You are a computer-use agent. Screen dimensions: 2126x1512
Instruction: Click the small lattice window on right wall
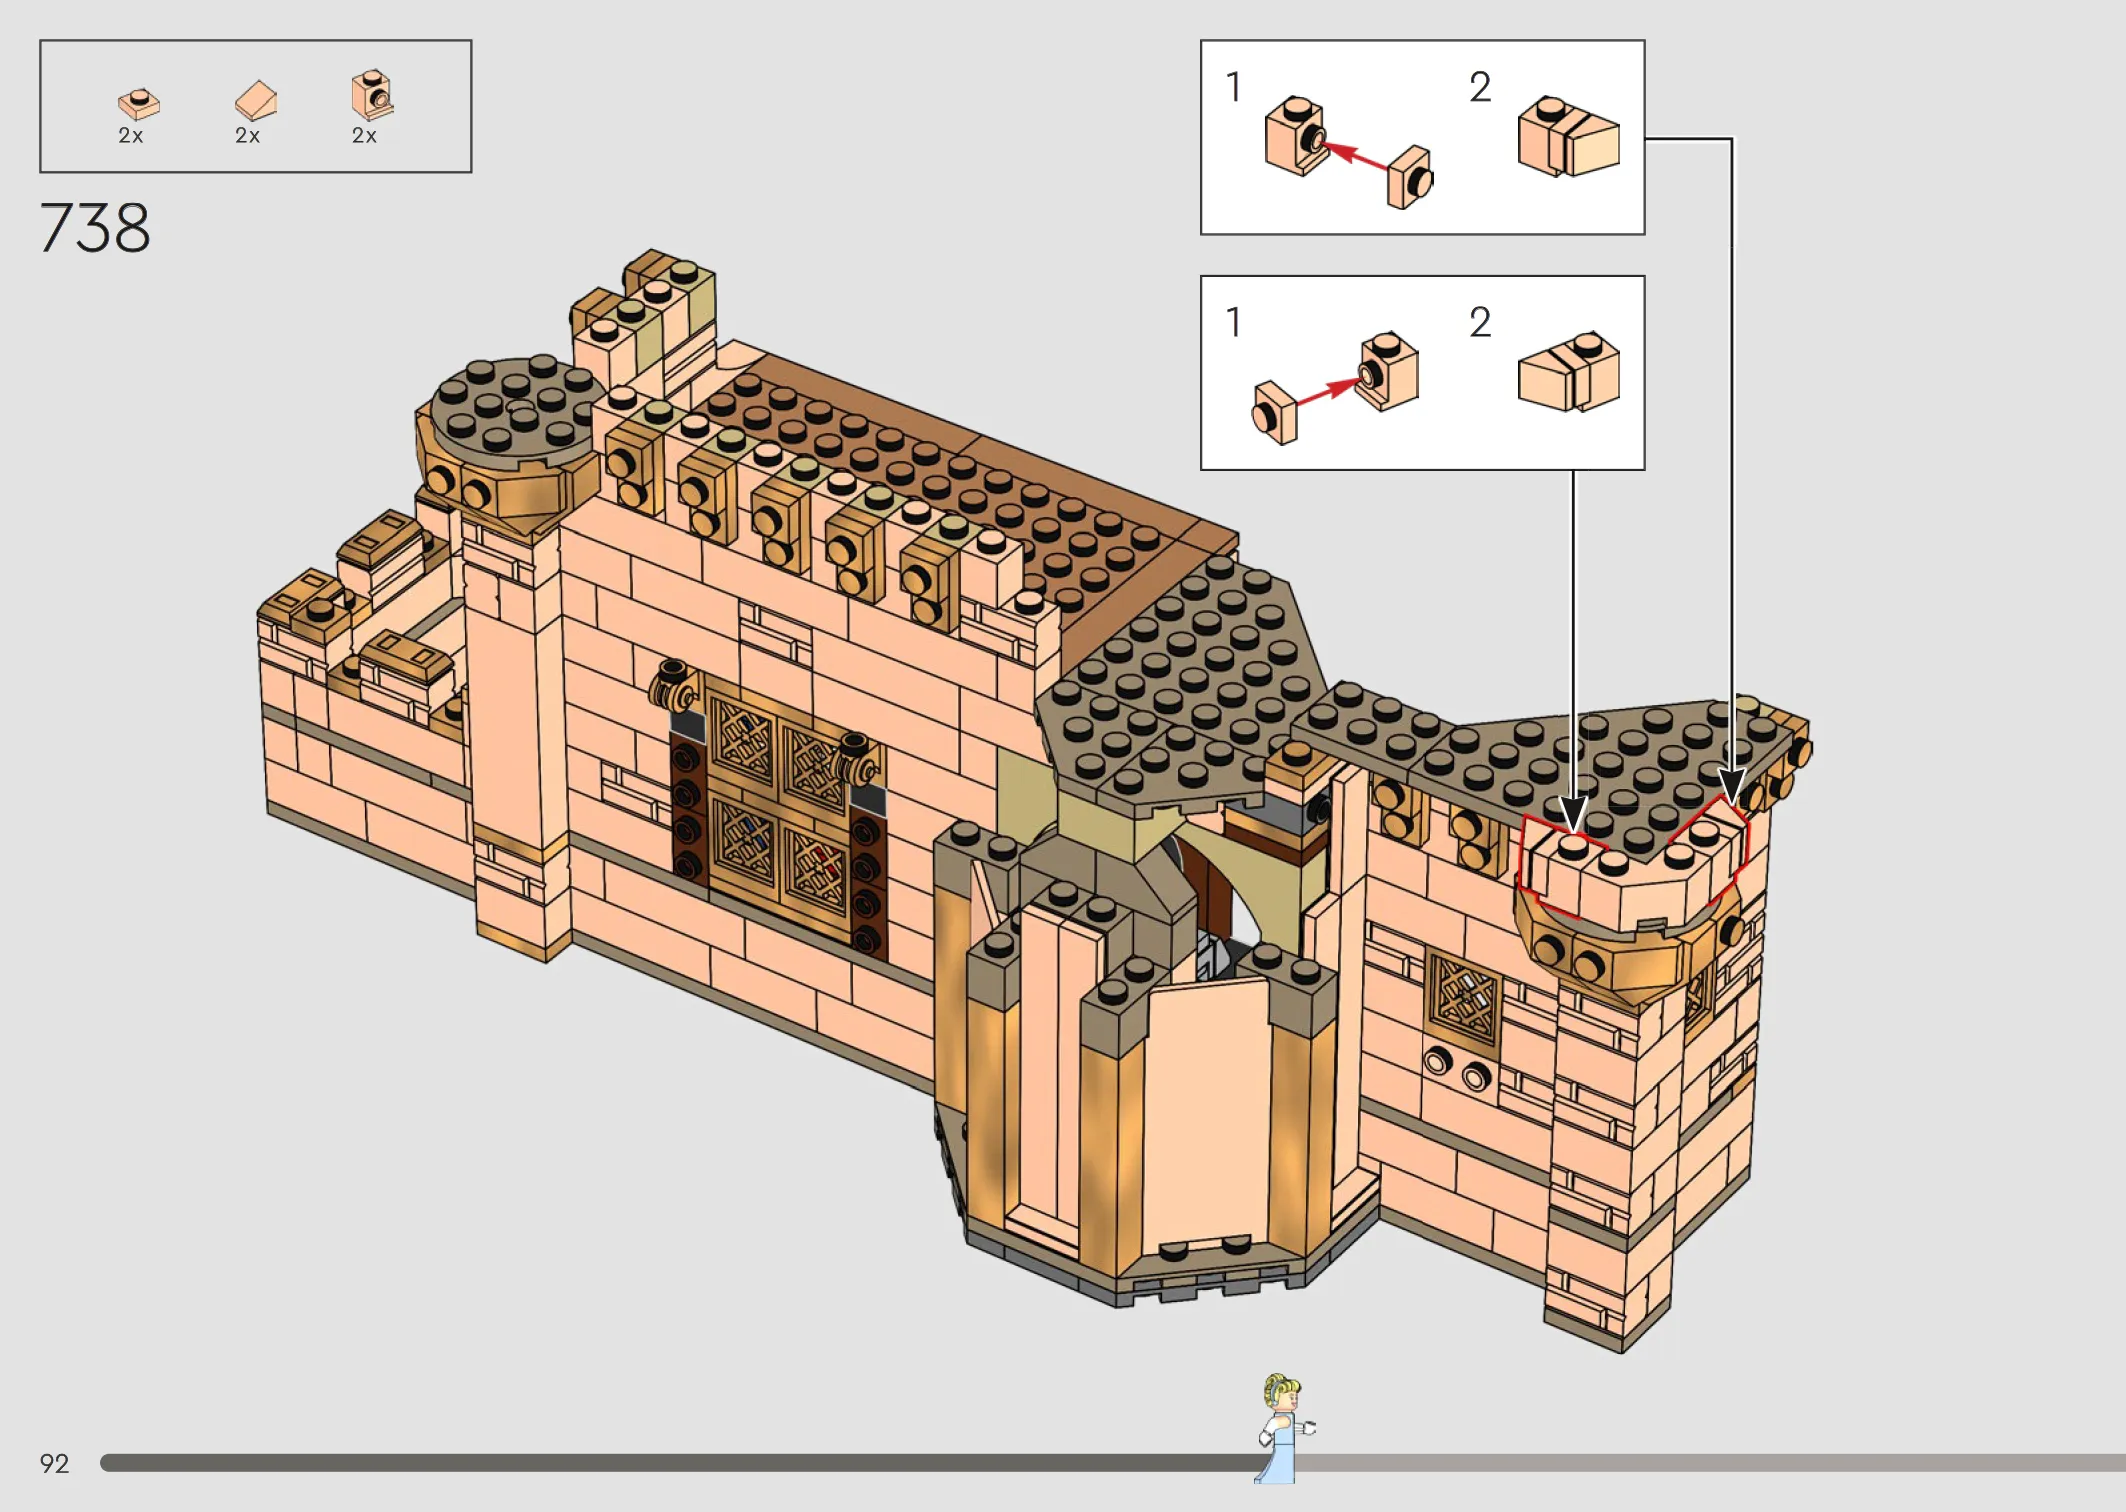(1465, 1000)
